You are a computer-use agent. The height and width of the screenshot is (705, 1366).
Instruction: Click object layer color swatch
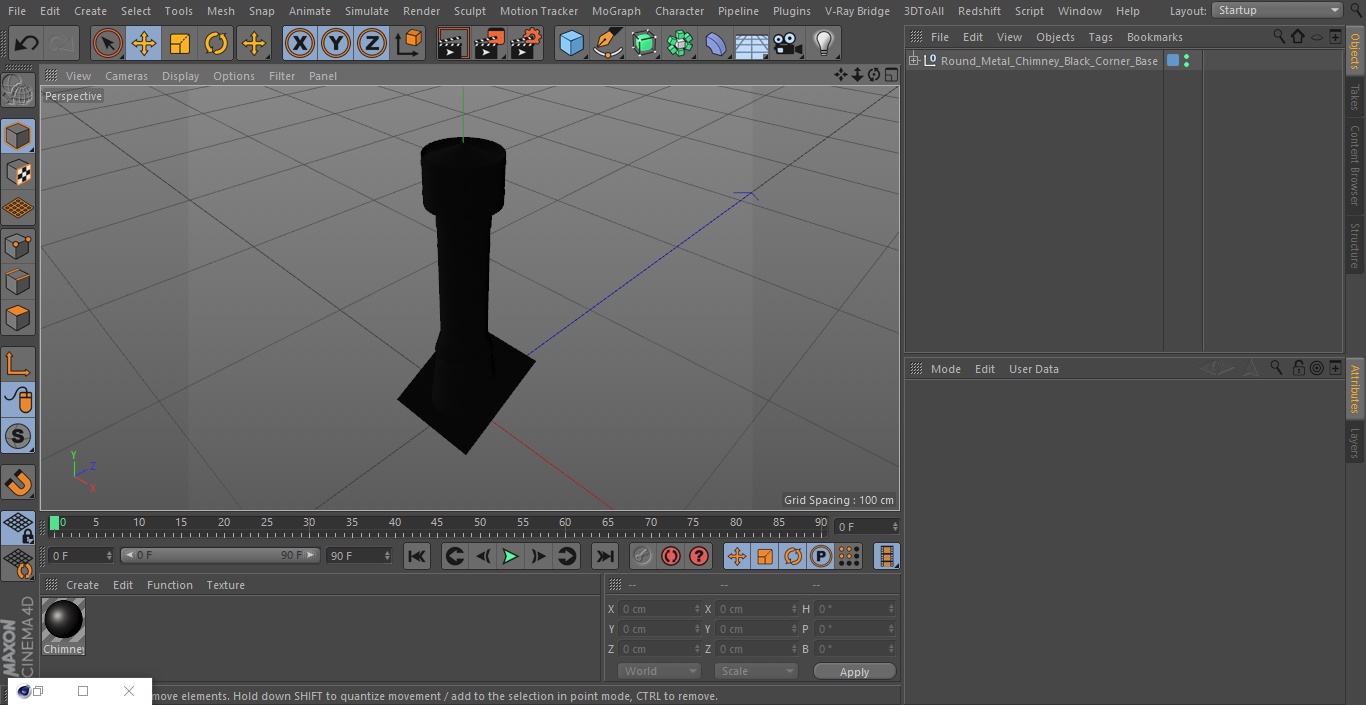click(1173, 61)
